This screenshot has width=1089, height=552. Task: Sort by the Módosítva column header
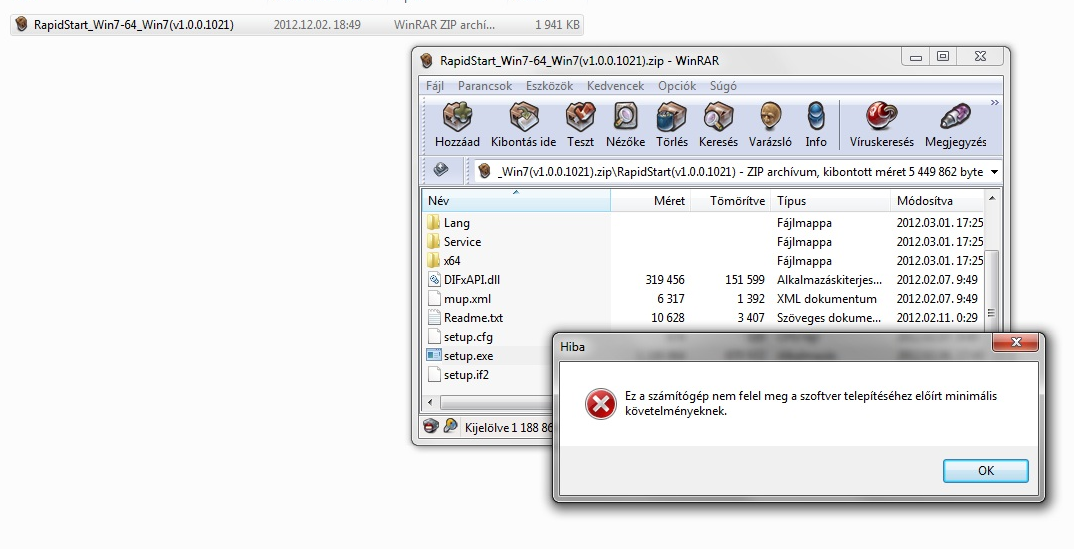pyautogui.click(x=937, y=201)
